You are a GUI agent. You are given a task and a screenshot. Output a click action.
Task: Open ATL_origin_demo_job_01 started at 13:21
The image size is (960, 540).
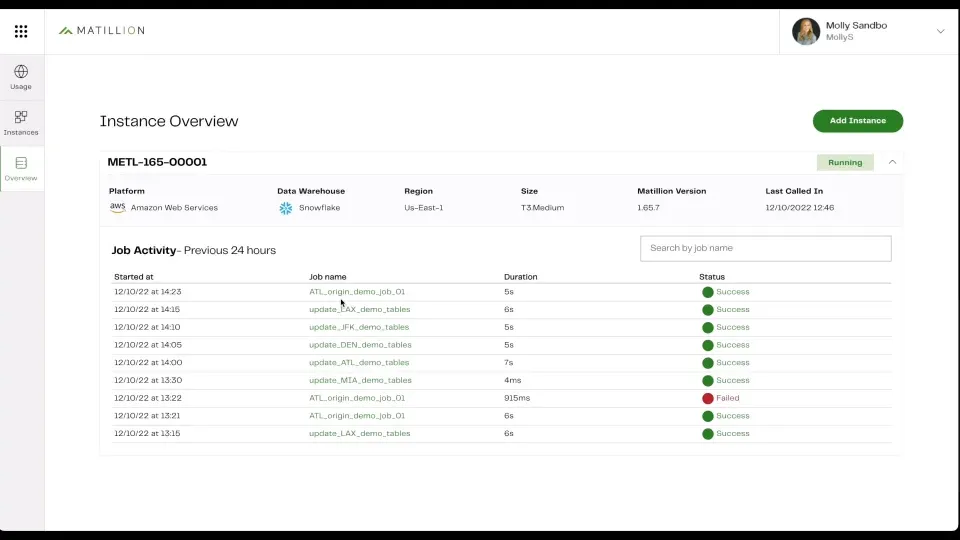357,416
